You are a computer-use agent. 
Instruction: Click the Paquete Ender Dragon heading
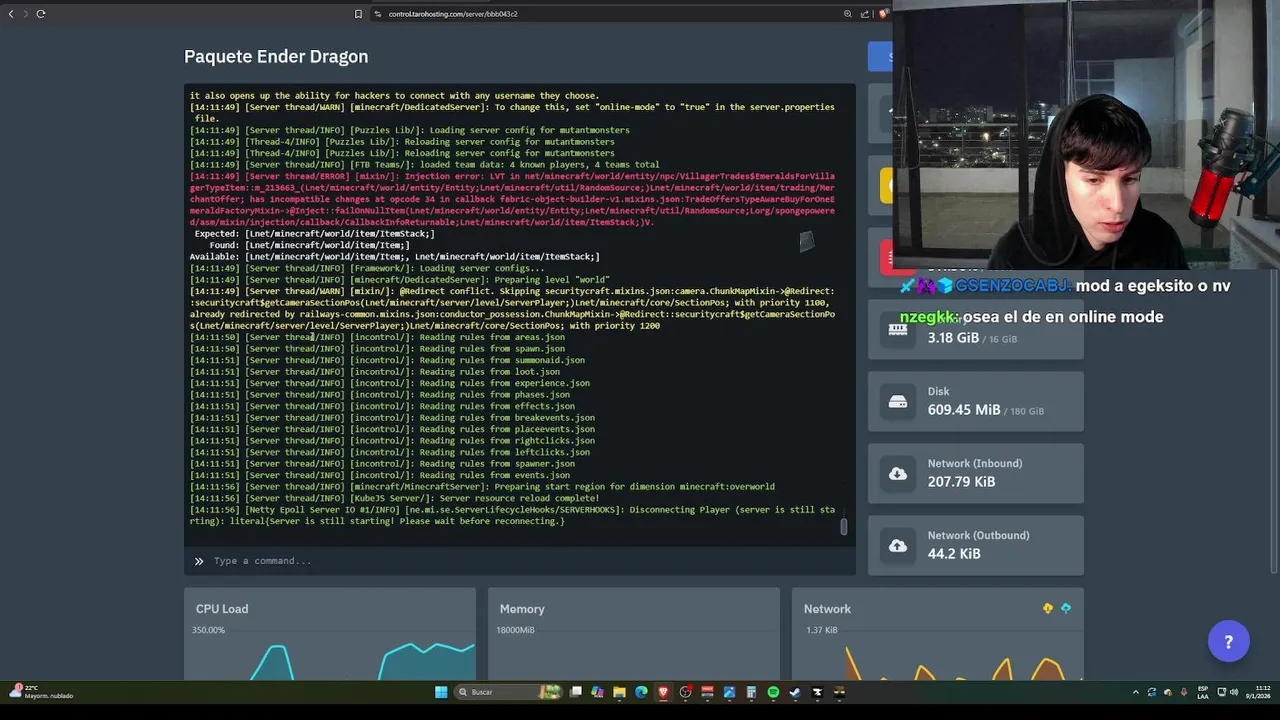pos(276,56)
